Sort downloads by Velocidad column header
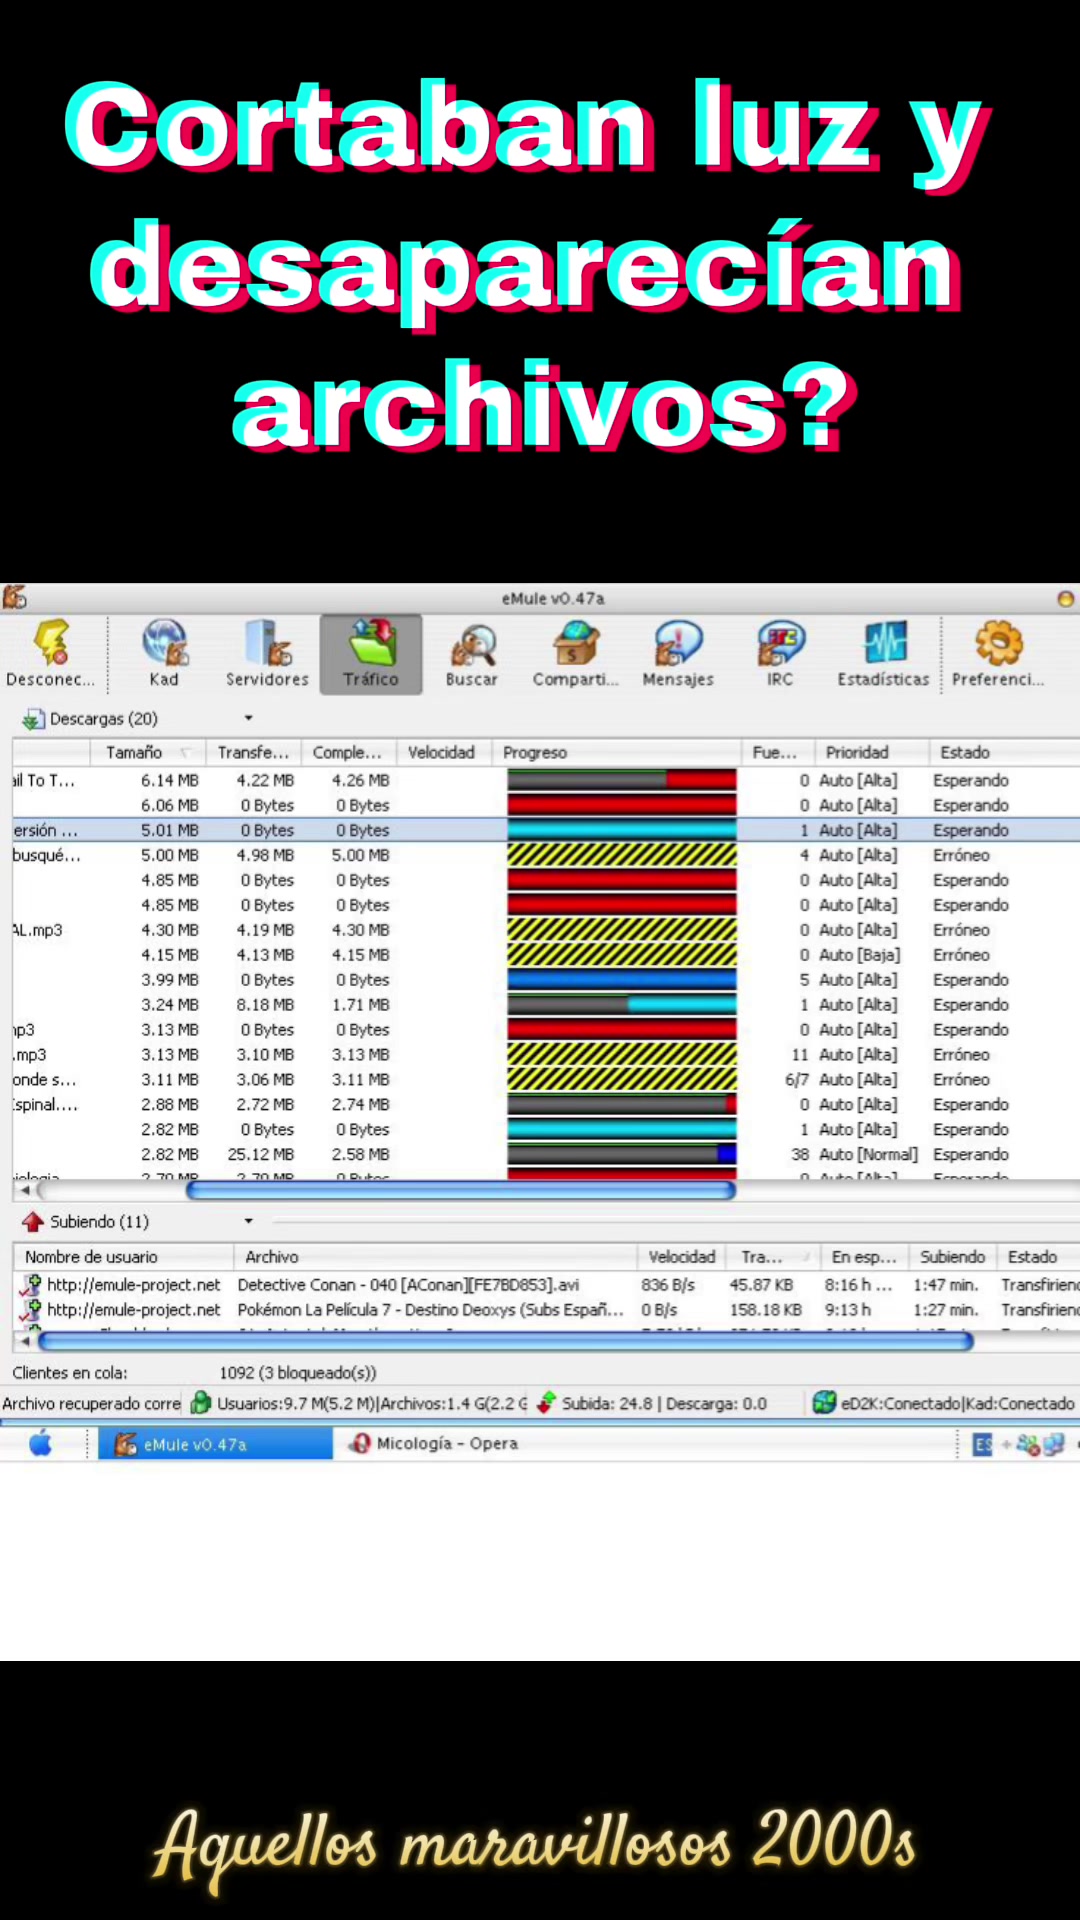 (443, 752)
